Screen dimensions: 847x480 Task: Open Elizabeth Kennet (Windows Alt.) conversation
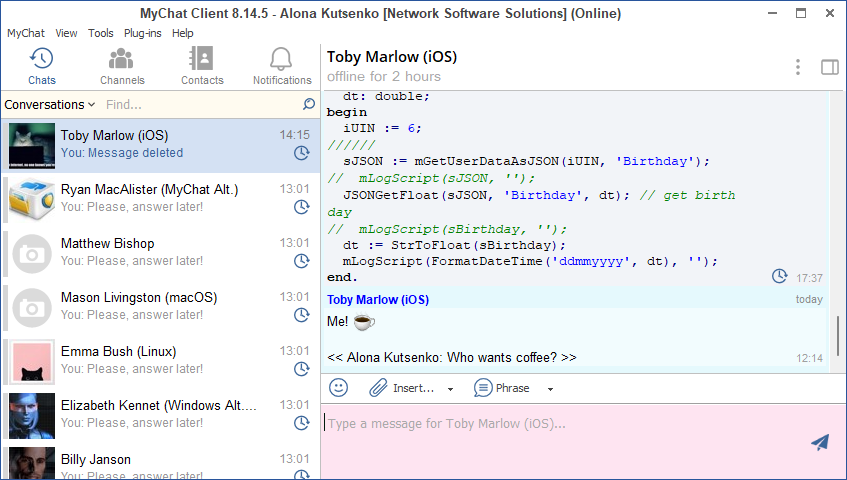160,415
